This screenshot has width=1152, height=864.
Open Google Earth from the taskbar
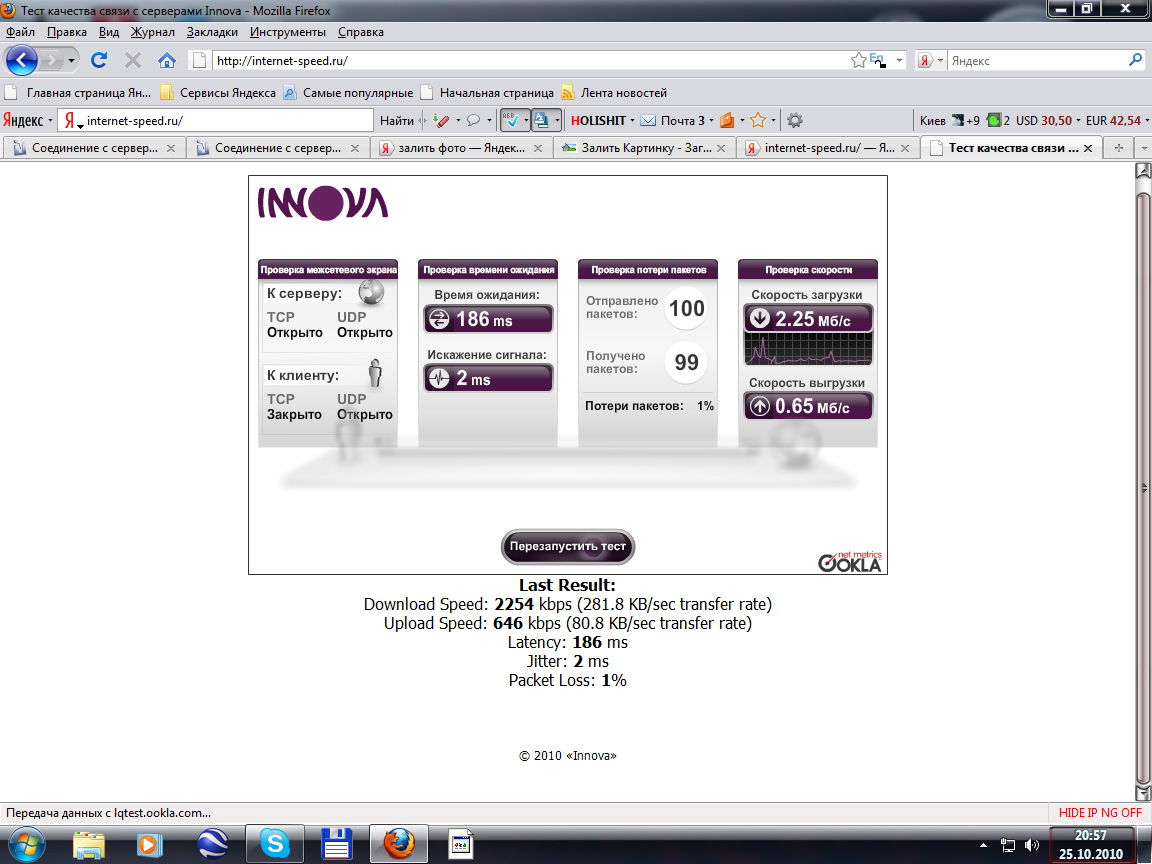(x=212, y=843)
